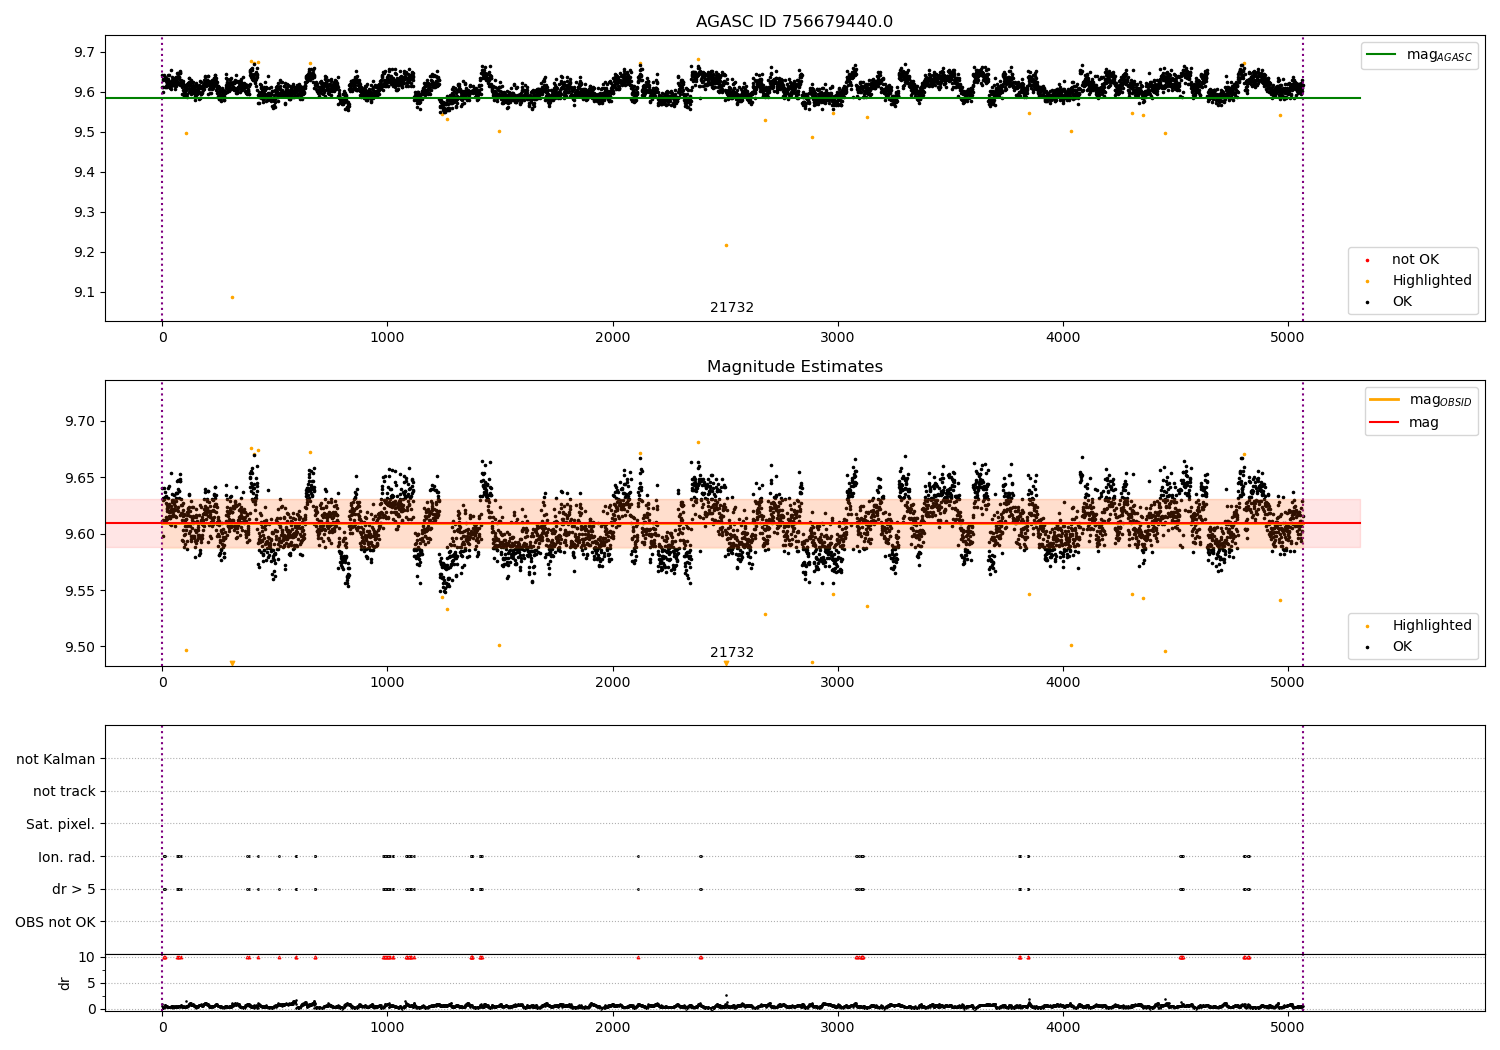Screen dimensions: 1500x1050
Task: Click the 'AGASC ID 756679440.0' title
Action: click(x=794, y=22)
